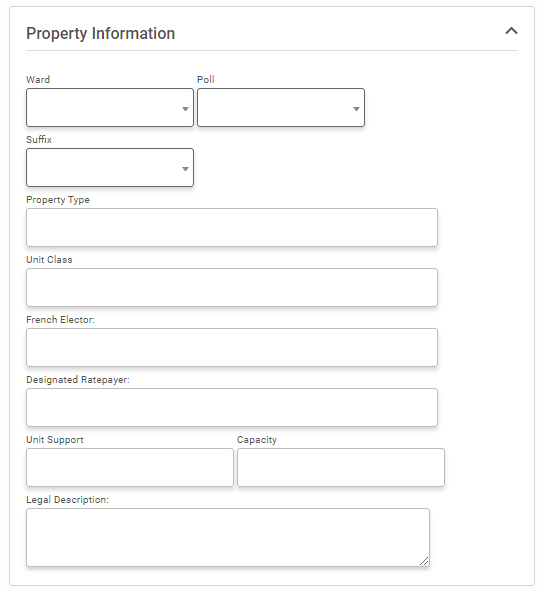
Task: Focus the French Elector input field
Action: coord(232,347)
